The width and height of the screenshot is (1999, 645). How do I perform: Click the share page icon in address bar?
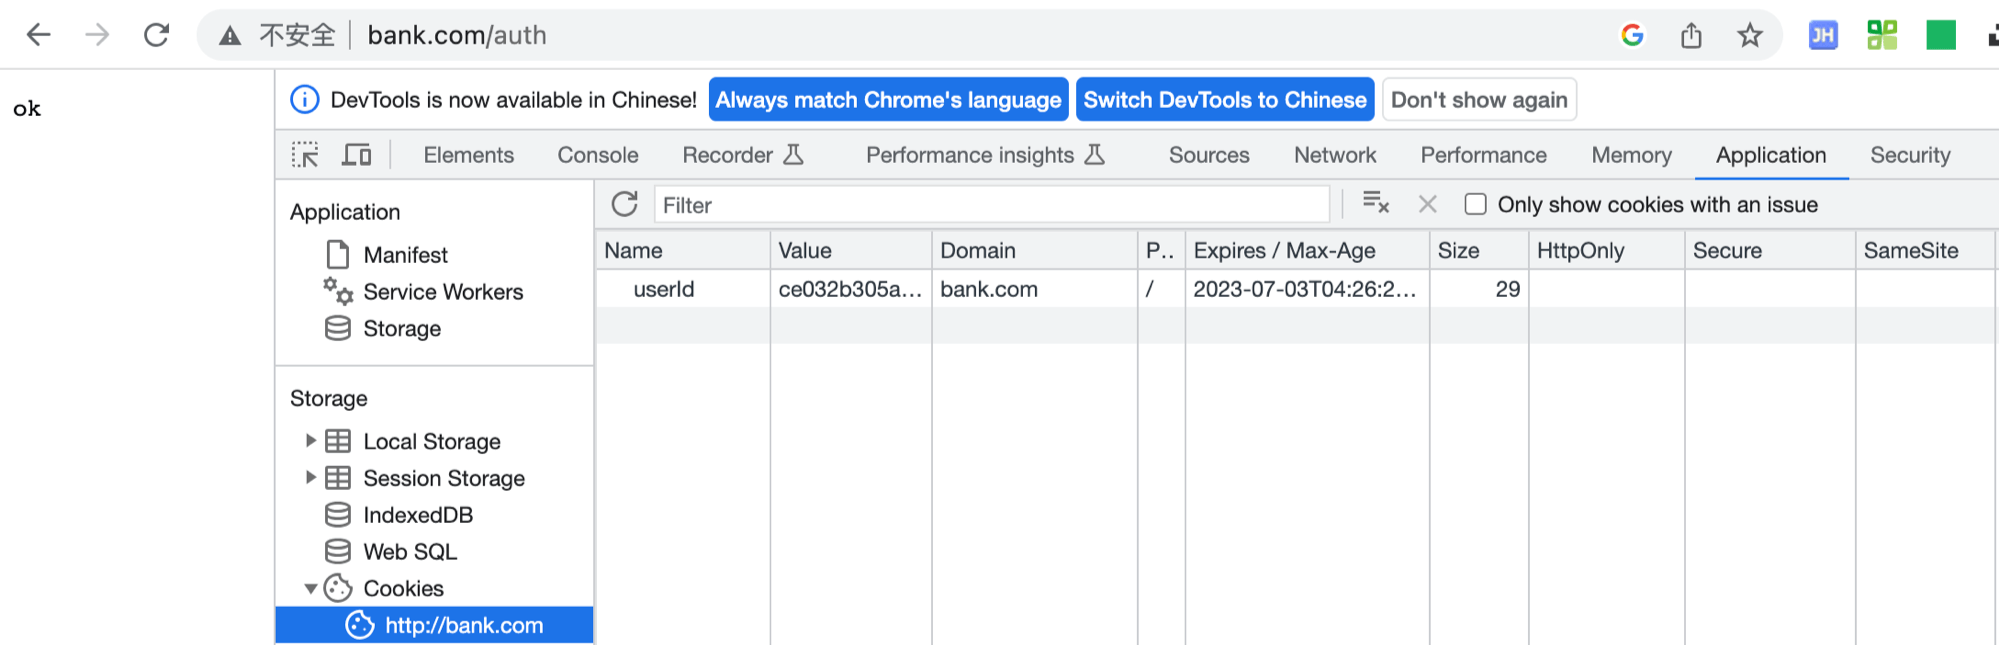1691,36
